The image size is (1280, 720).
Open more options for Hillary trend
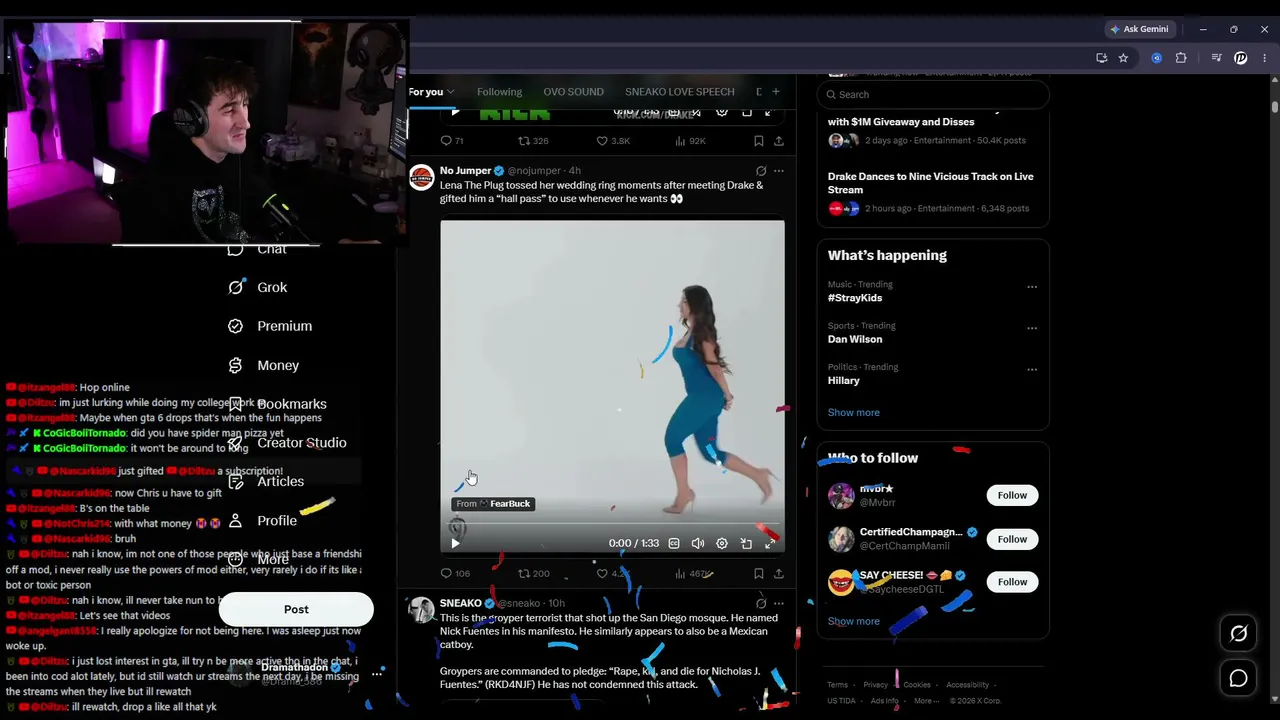[x=1032, y=369]
